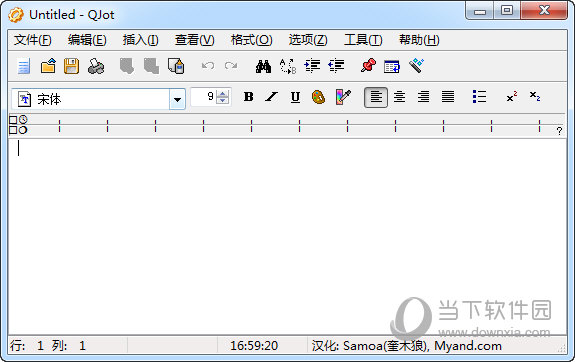575x362 pixels.
Task: Click the QJot gear title bar icon
Action: point(16,15)
